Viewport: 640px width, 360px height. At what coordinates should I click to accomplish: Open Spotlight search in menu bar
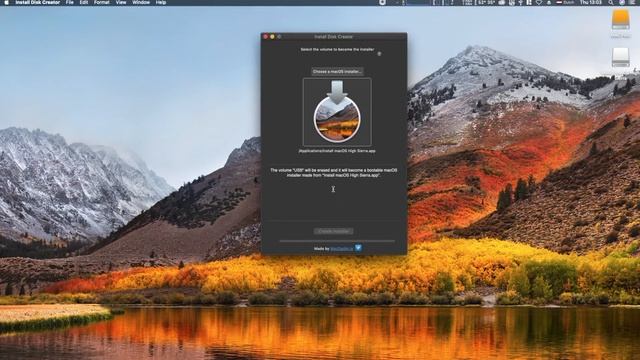point(611,2)
